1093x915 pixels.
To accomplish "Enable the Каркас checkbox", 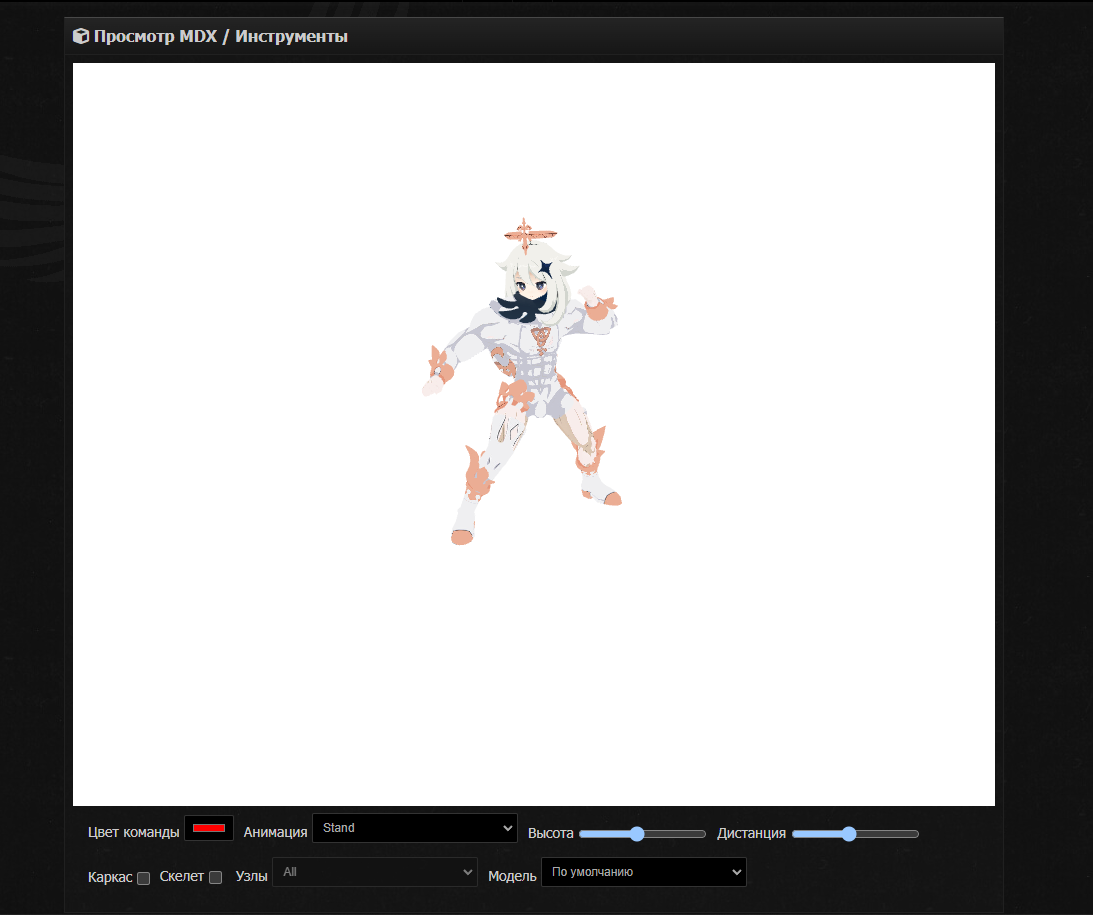I will click(x=144, y=878).
